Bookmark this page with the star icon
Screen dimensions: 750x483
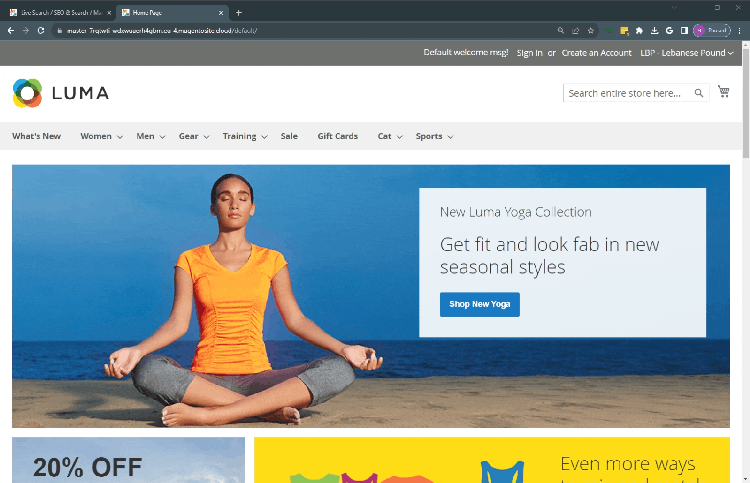590,30
